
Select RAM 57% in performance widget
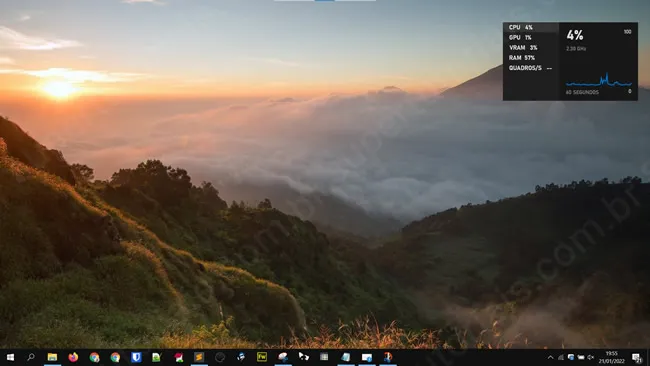(531, 58)
